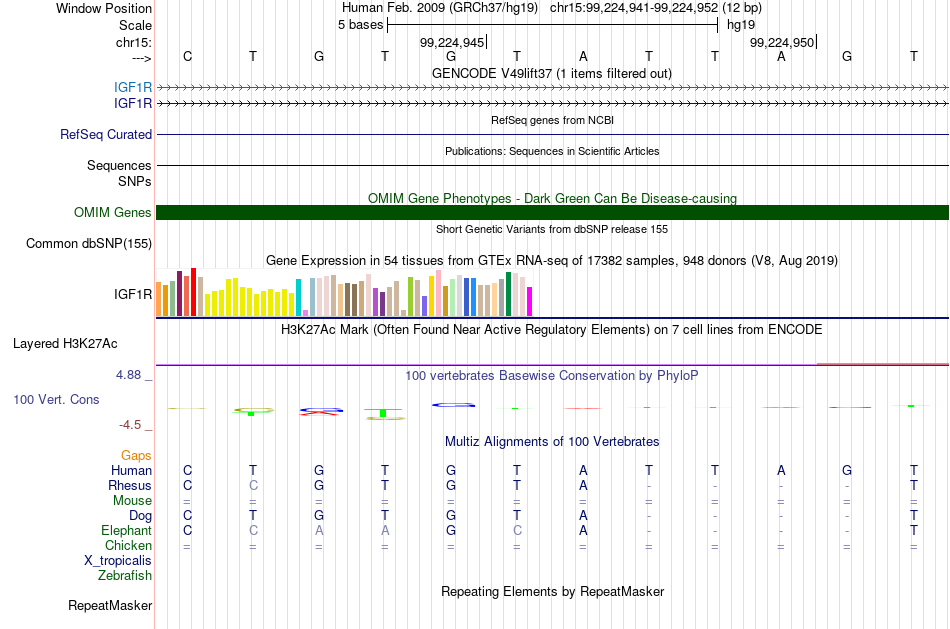The width and height of the screenshot is (950, 629).
Task: Click the 100 Vert. Cons track label
Action: click(56, 399)
